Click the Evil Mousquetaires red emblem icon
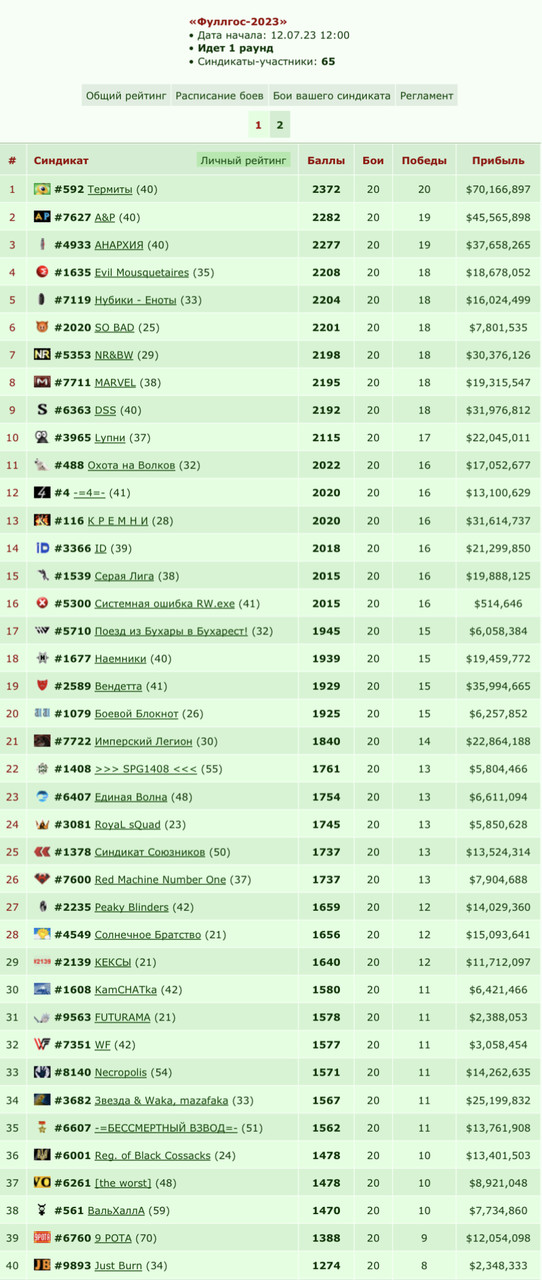Viewport: 542px width, 1280px height. point(42,272)
